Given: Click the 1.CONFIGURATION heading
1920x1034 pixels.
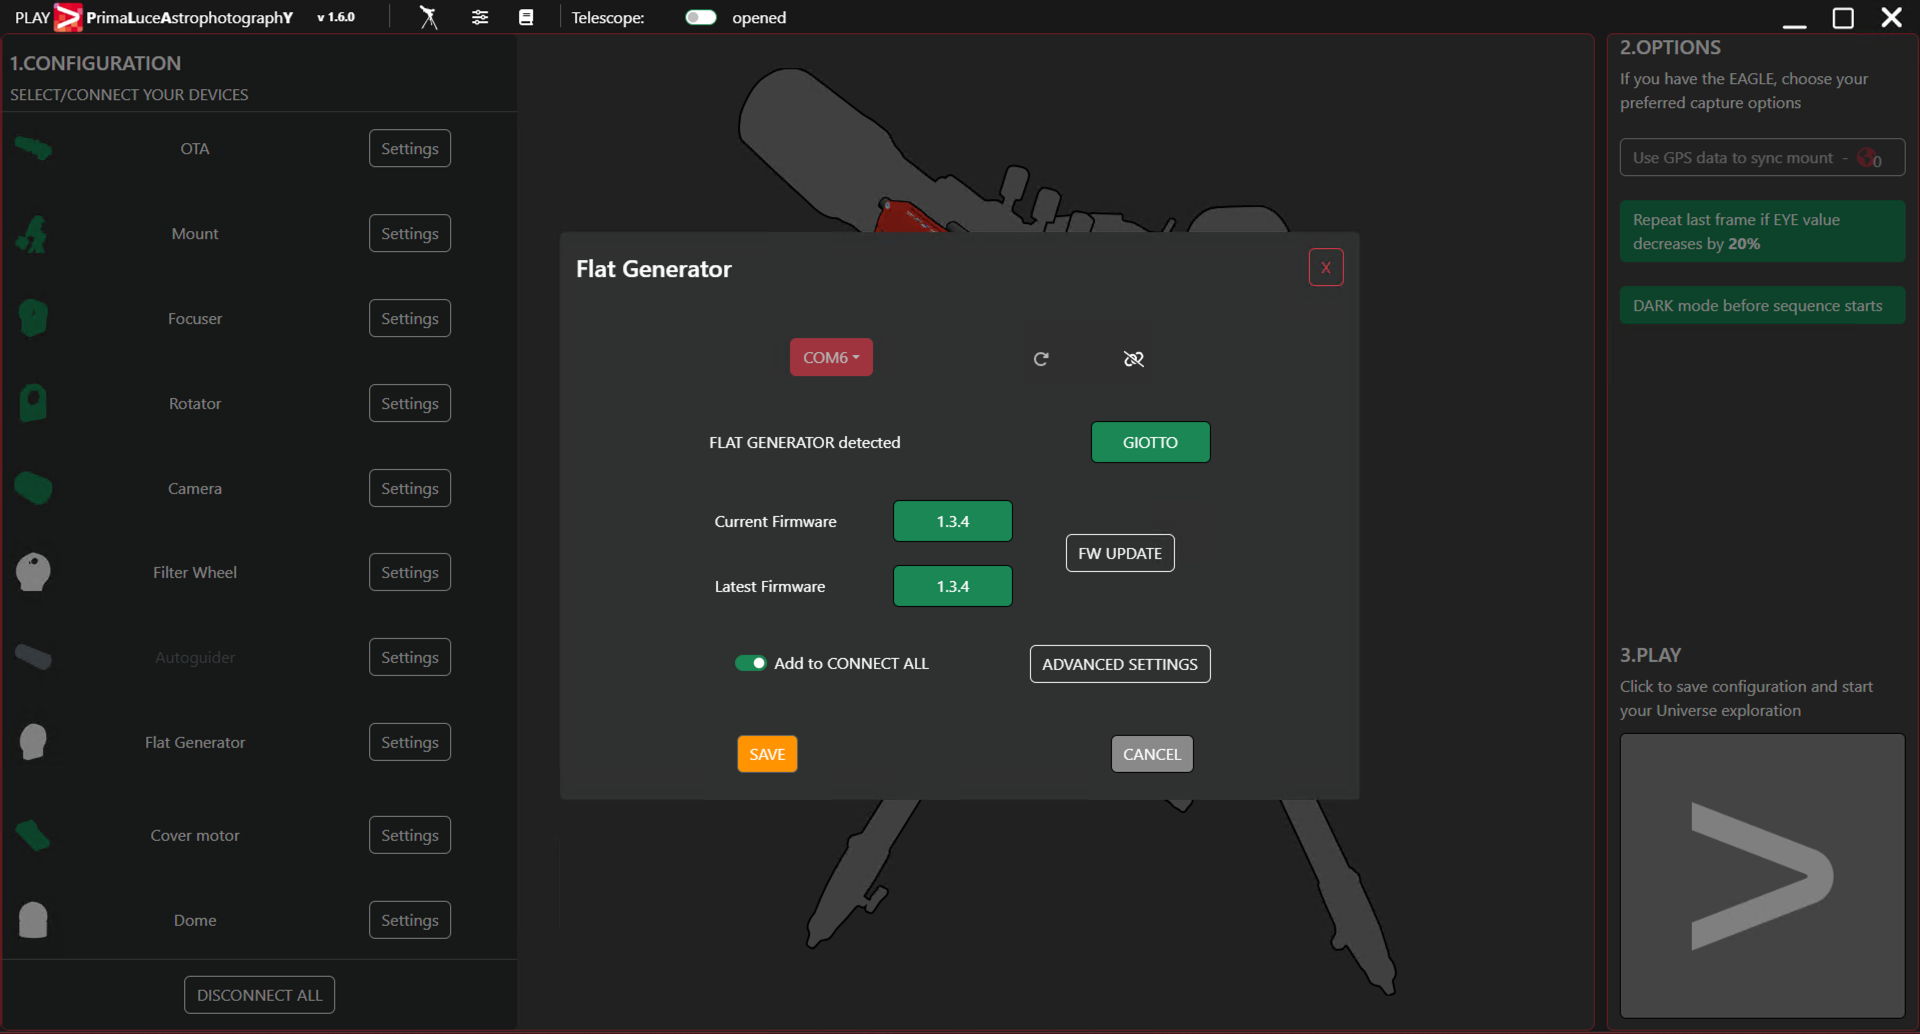Looking at the screenshot, I should click(96, 63).
